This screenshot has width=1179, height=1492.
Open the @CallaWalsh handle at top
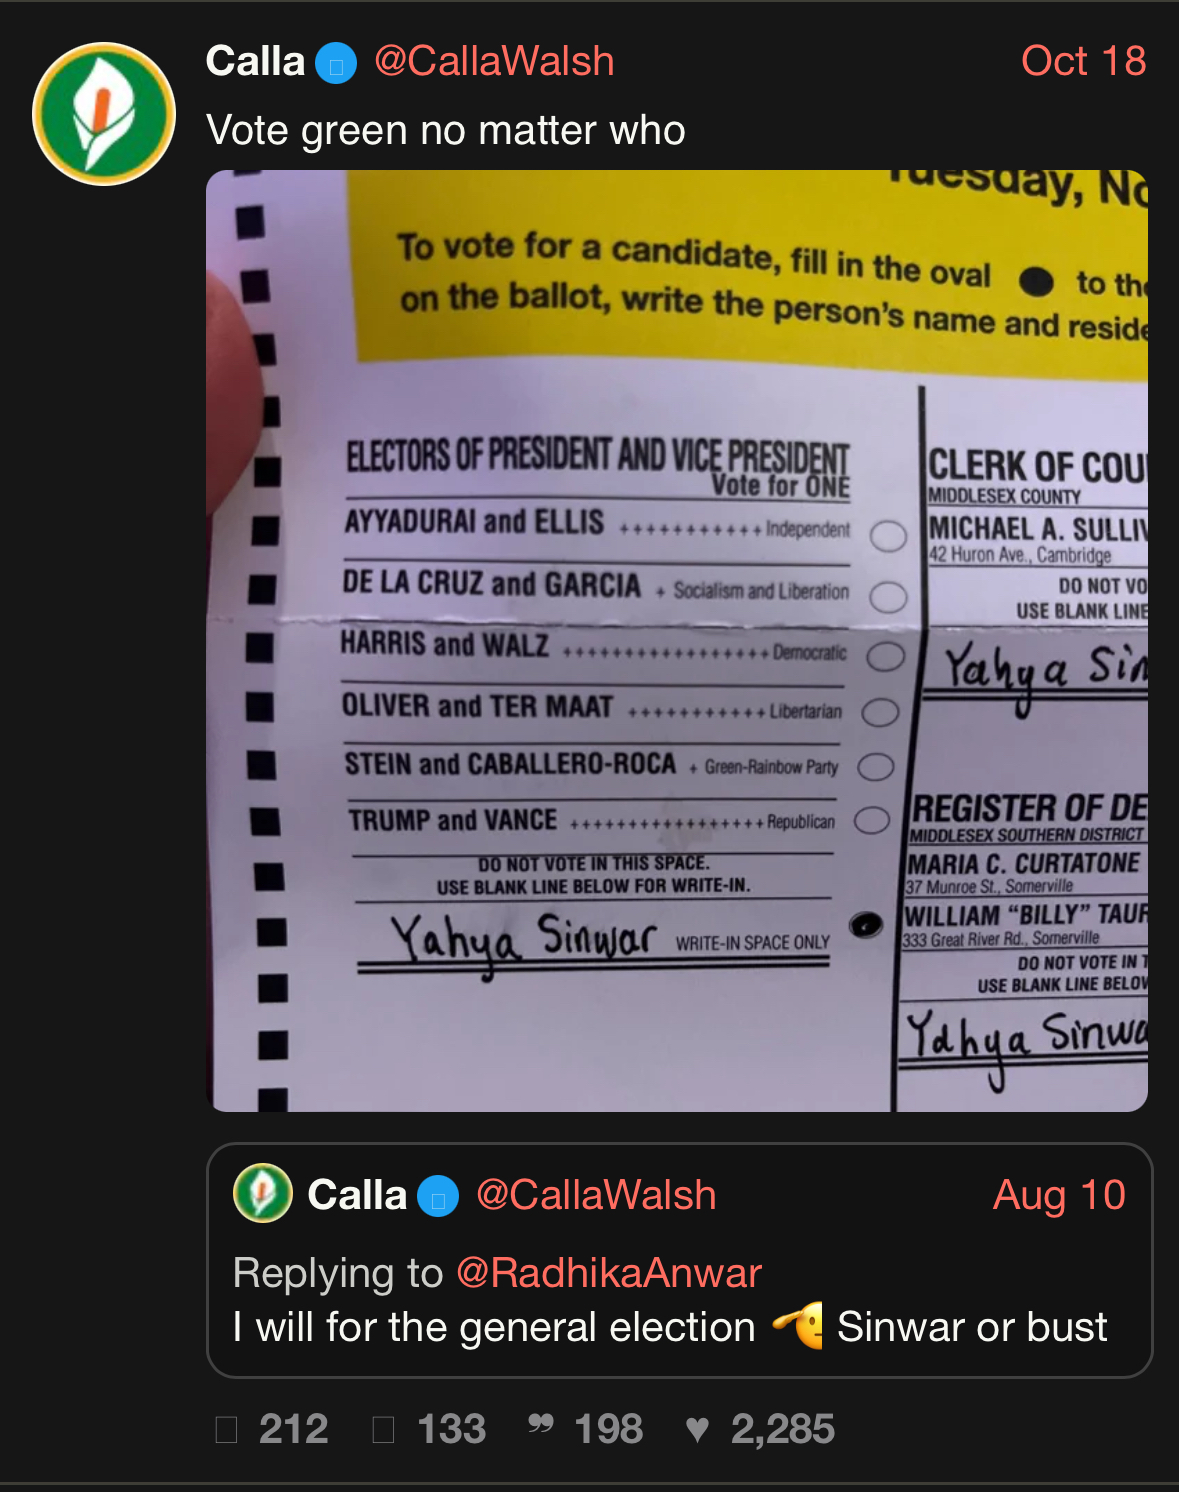tap(494, 62)
